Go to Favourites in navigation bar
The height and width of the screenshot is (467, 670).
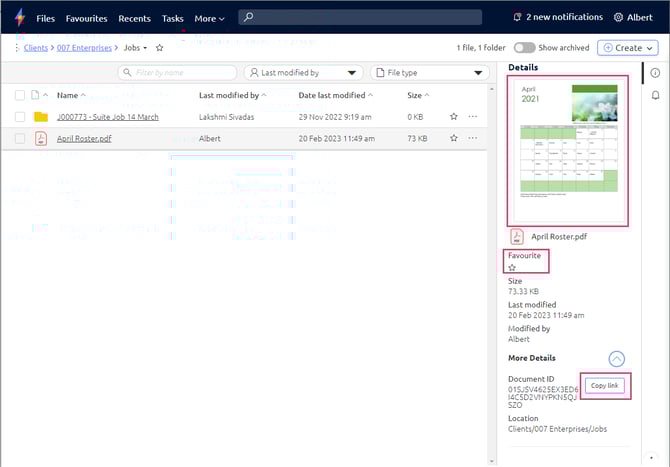(x=86, y=18)
